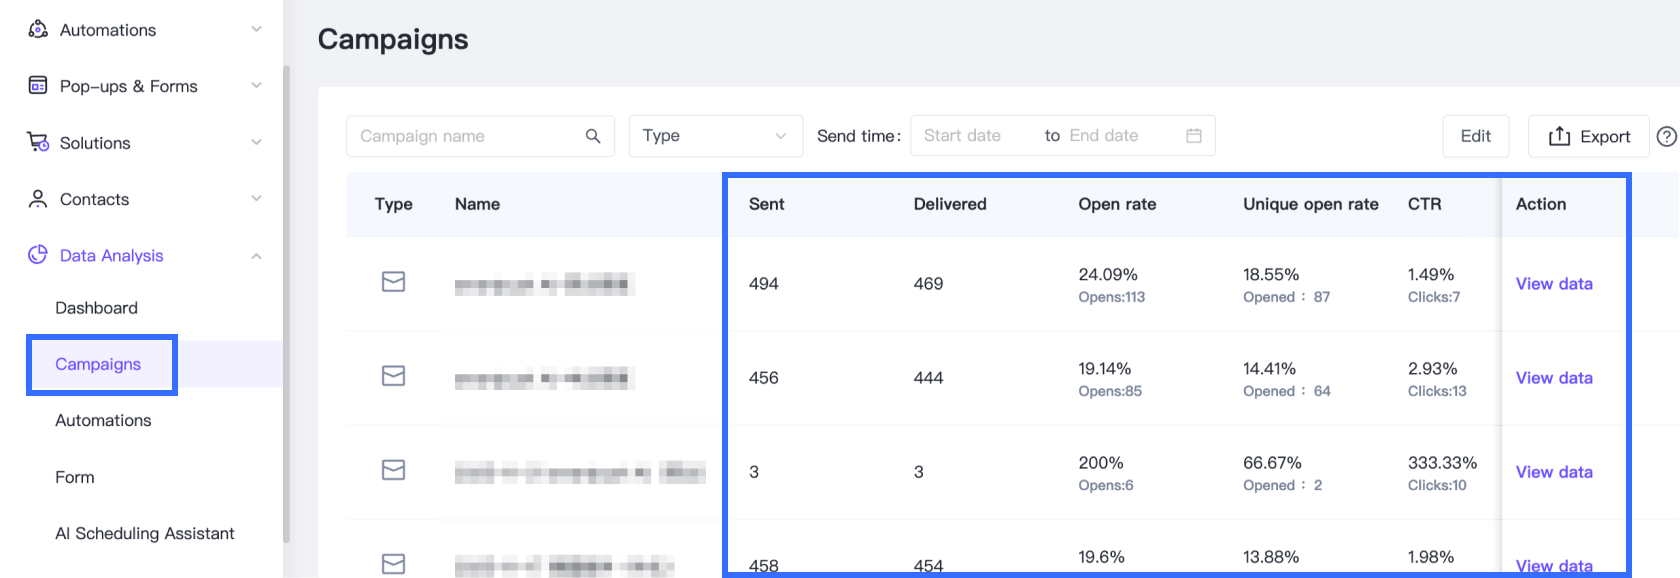Click email envelope icon of first campaign row

click(394, 283)
